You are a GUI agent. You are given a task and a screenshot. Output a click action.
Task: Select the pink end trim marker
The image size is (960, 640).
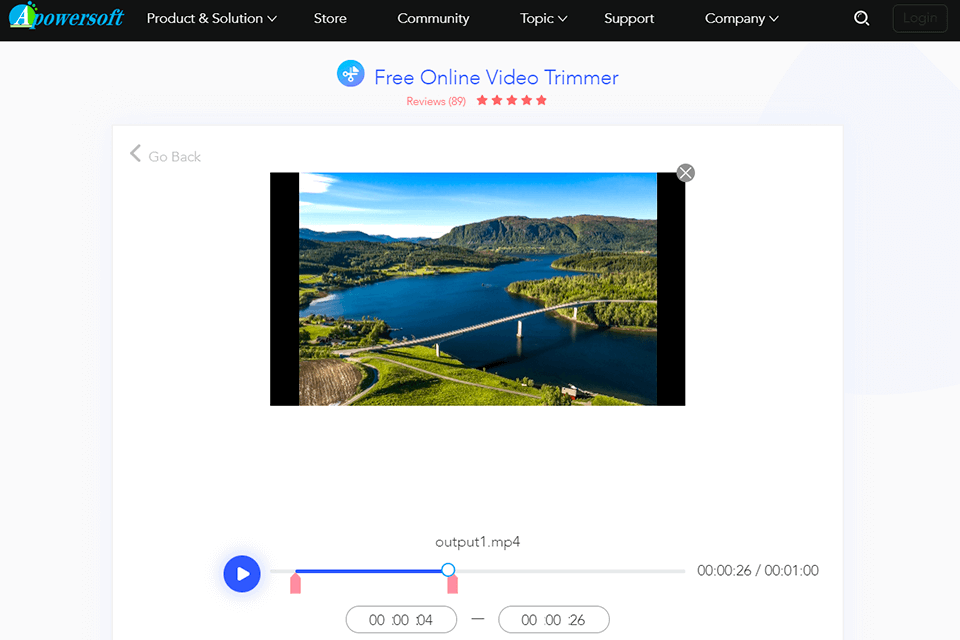[x=452, y=584]
